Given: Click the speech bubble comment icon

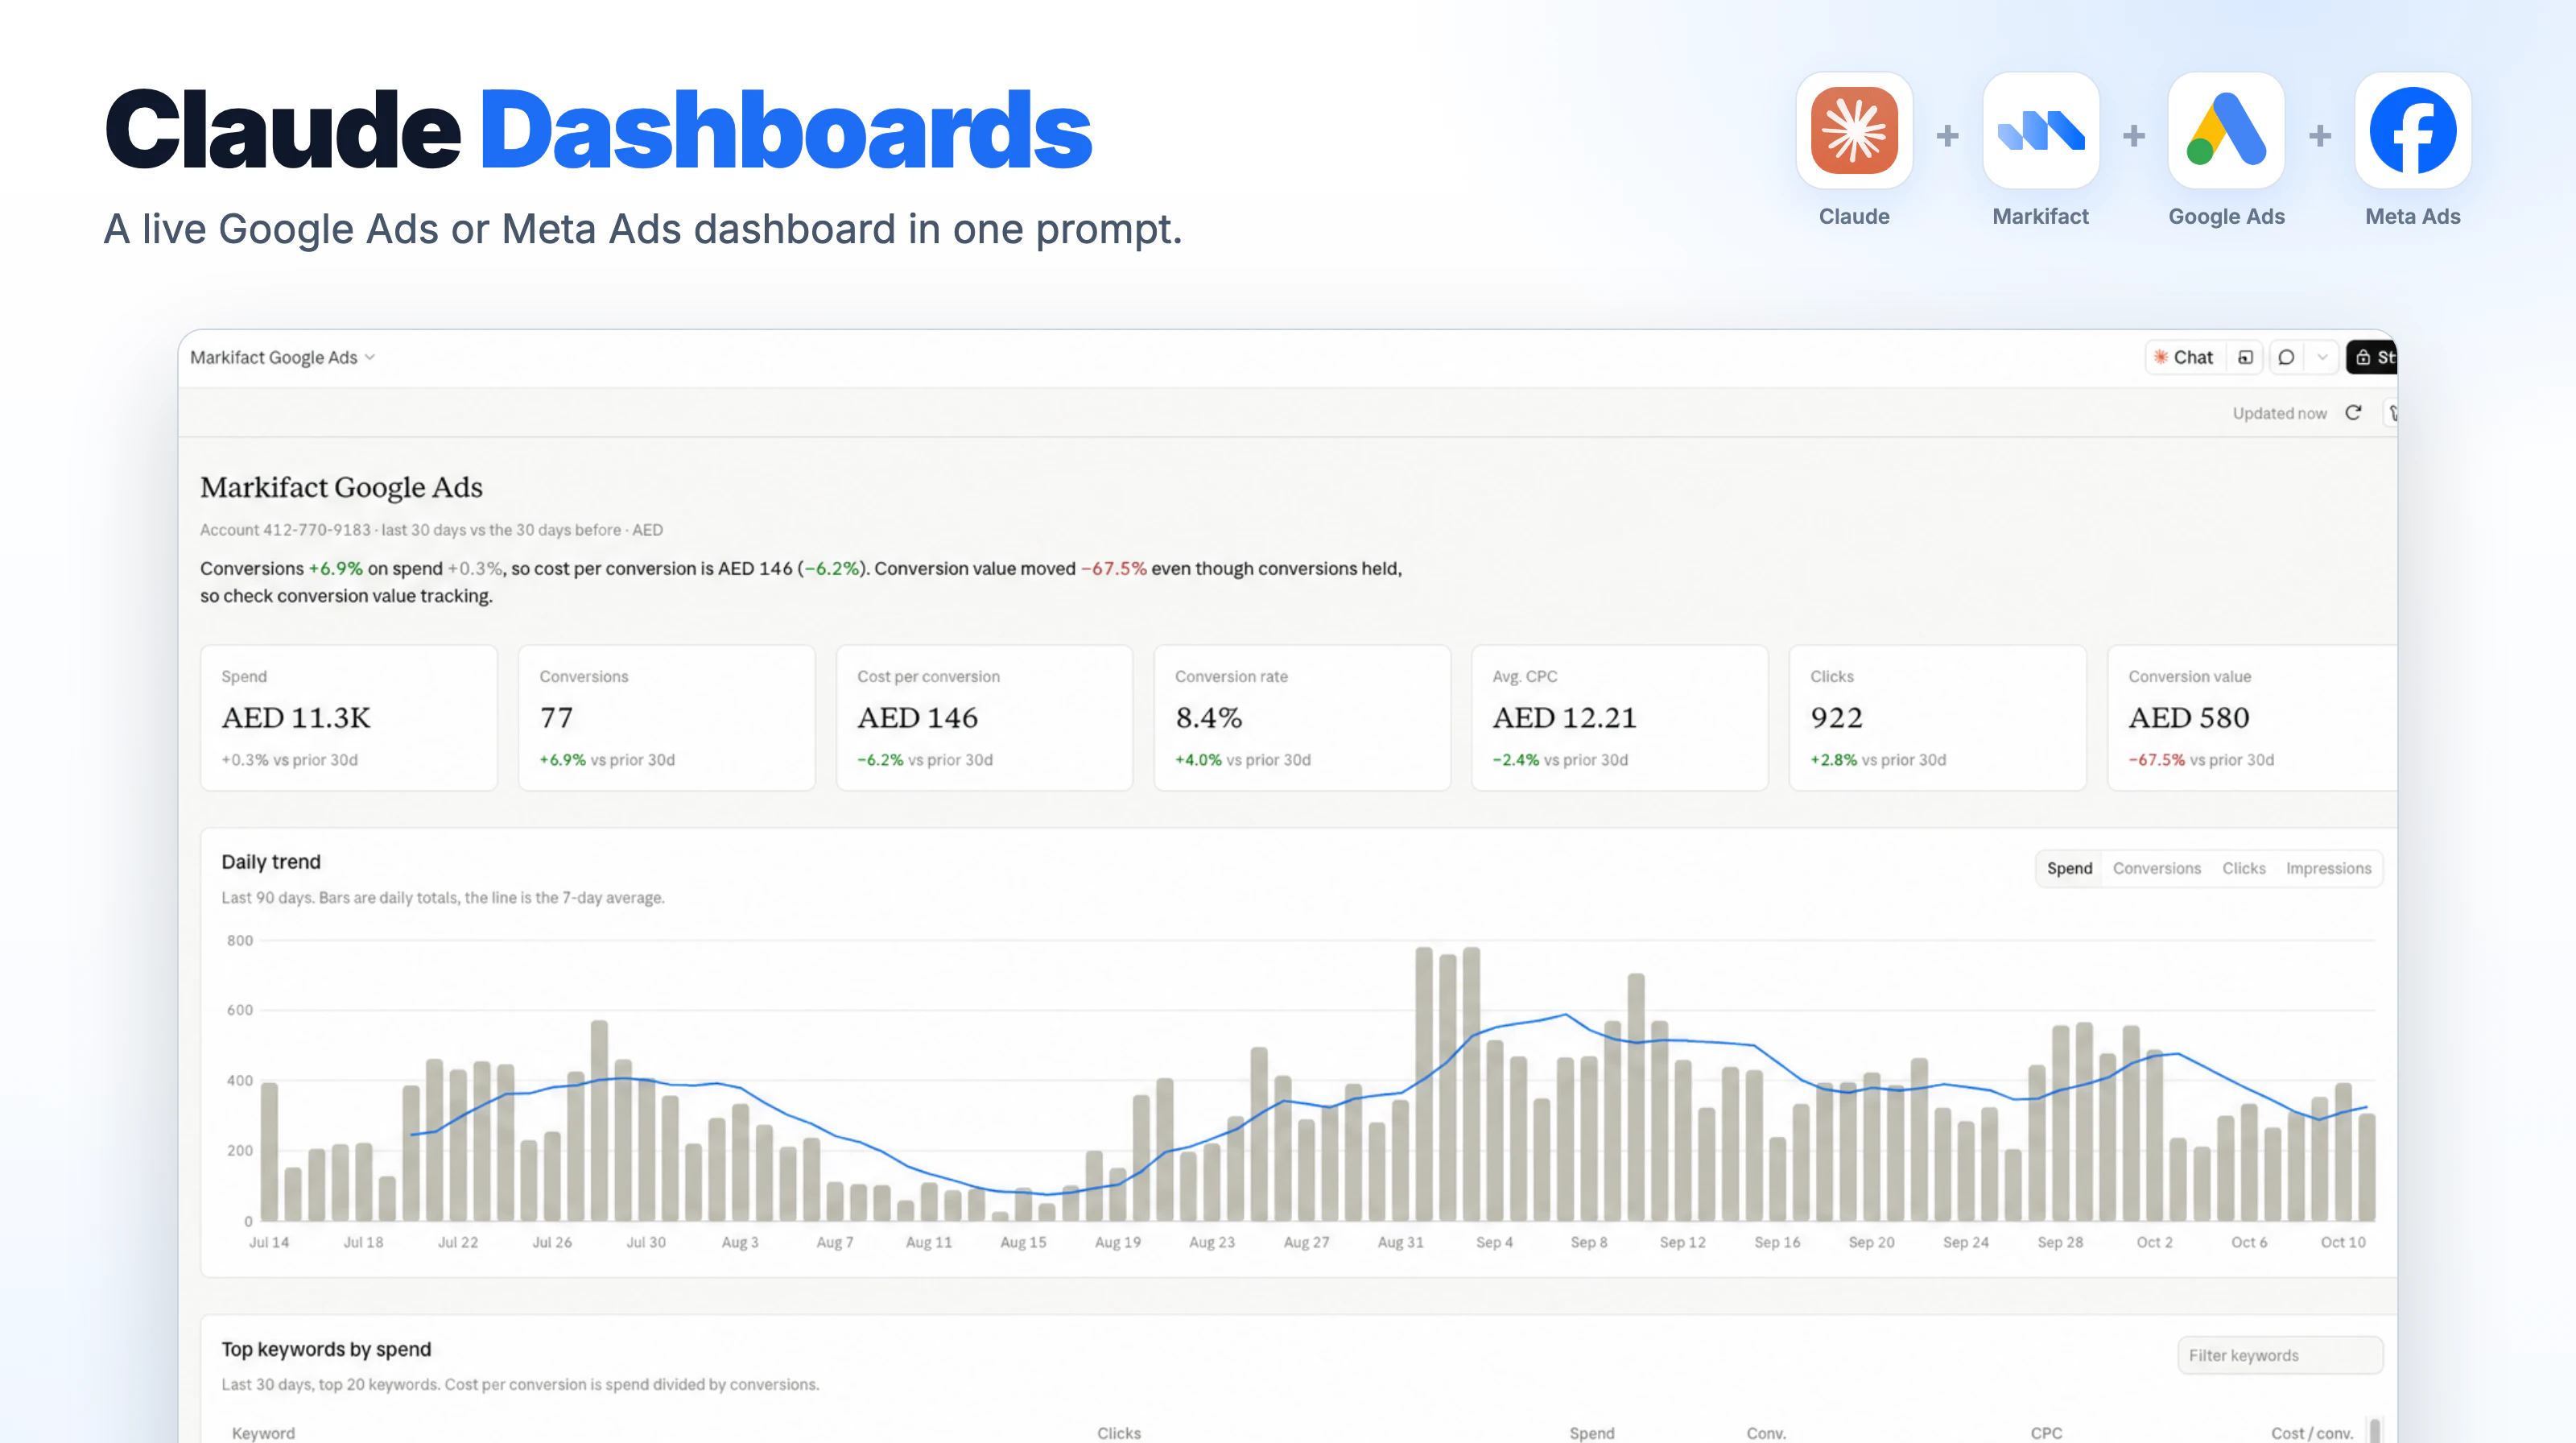Looking at the screenshot, I should [x=2286, y=357].
